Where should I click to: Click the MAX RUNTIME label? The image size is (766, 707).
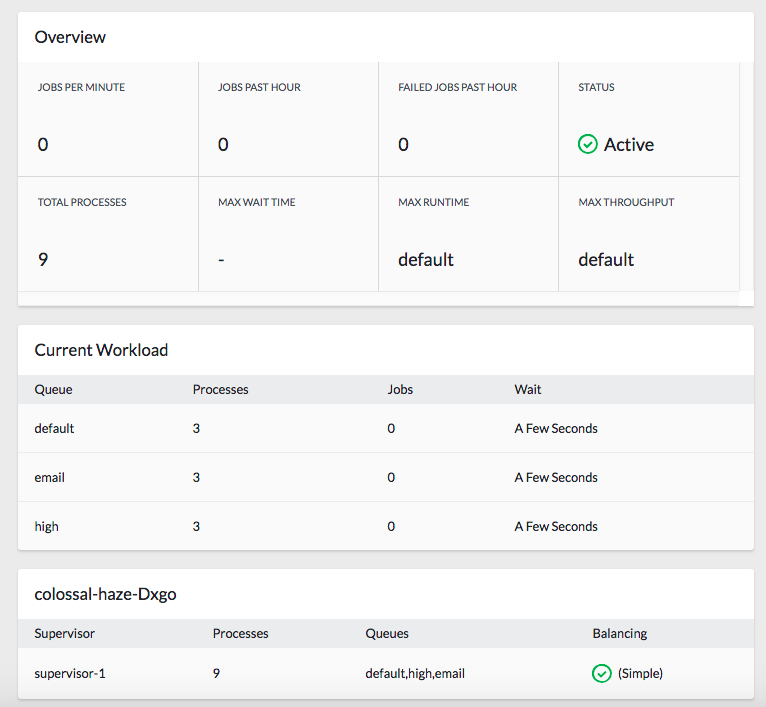pyautogui.click(x=433, y=202)
